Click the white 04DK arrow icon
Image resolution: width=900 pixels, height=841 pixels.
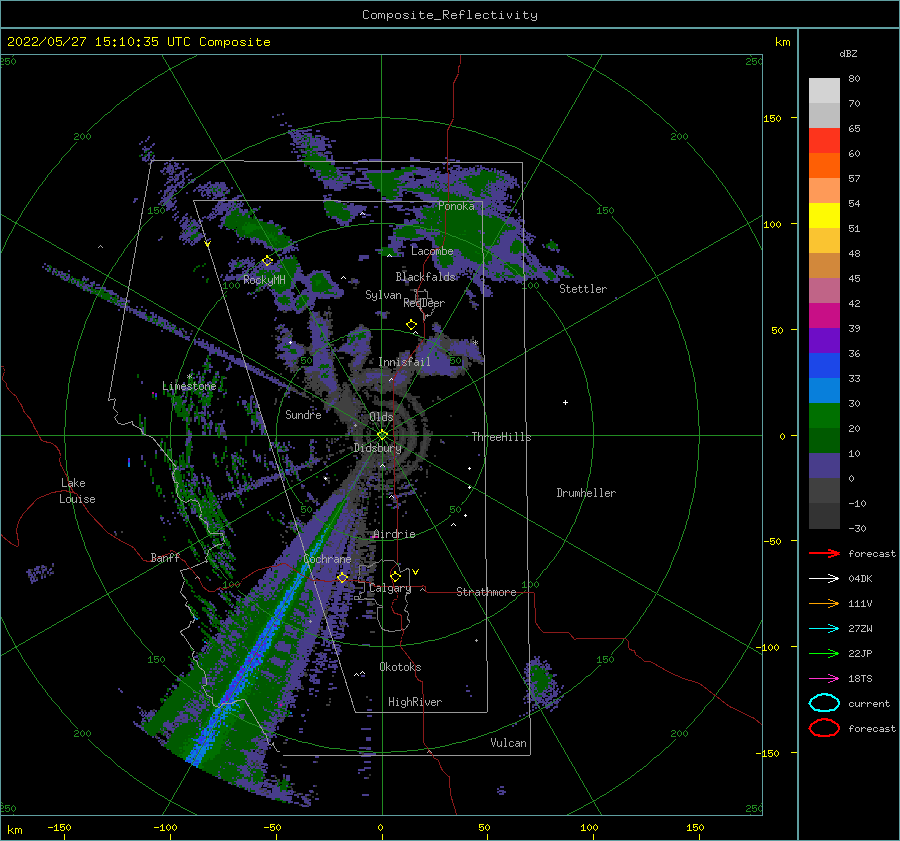(824, 579)
